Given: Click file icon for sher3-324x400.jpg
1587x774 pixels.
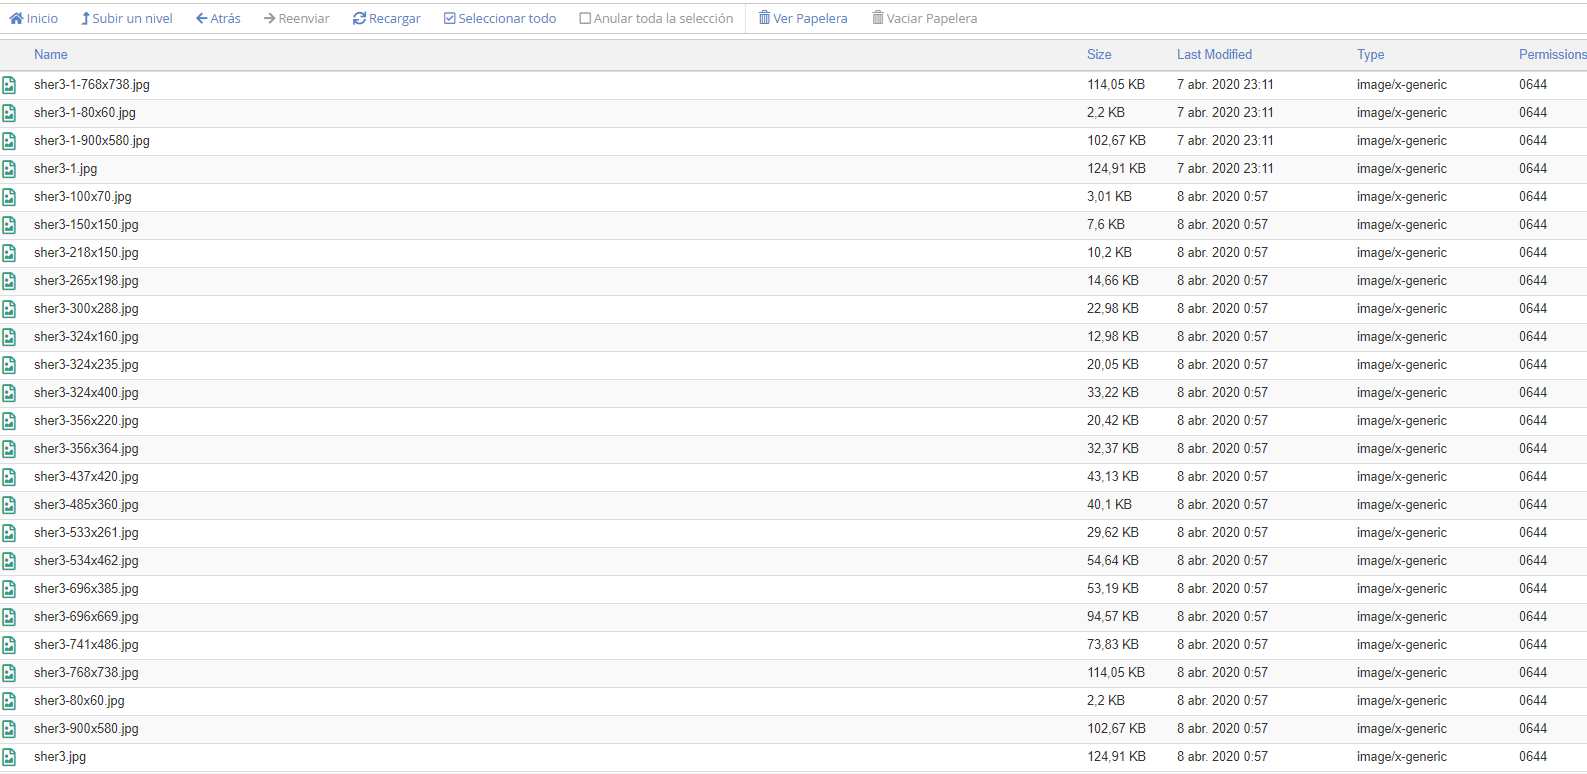Looking at the screenshot, I should 9,393.
